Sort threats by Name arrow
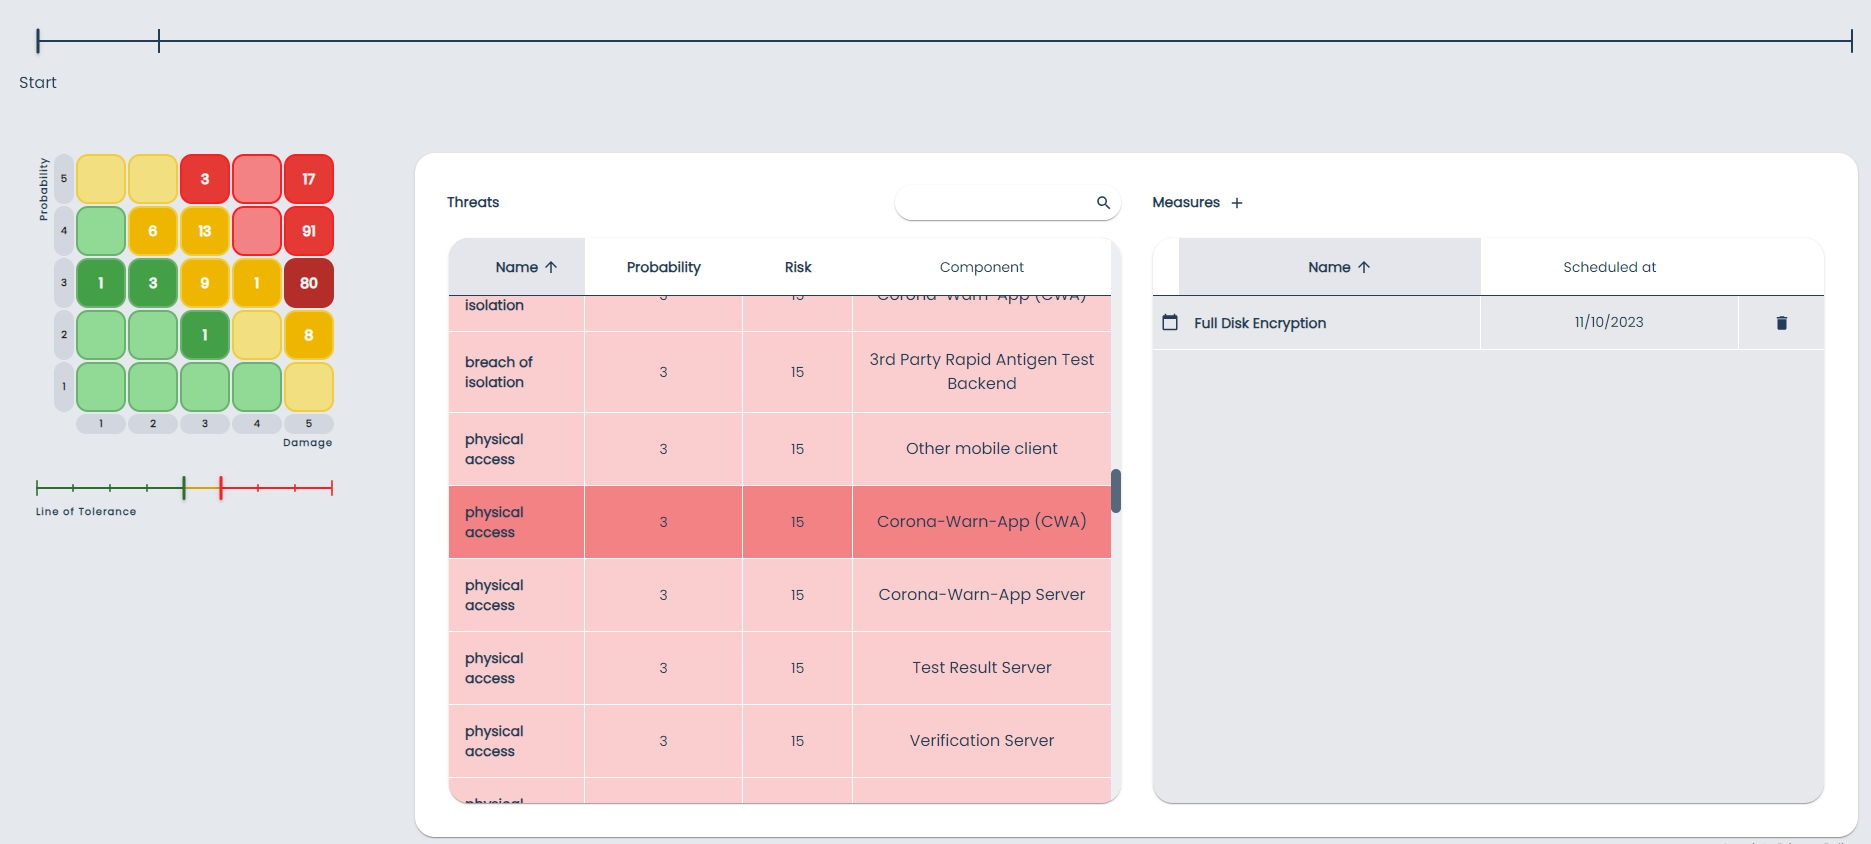Viewport: 1871px width, 844px height. point(551,267)
